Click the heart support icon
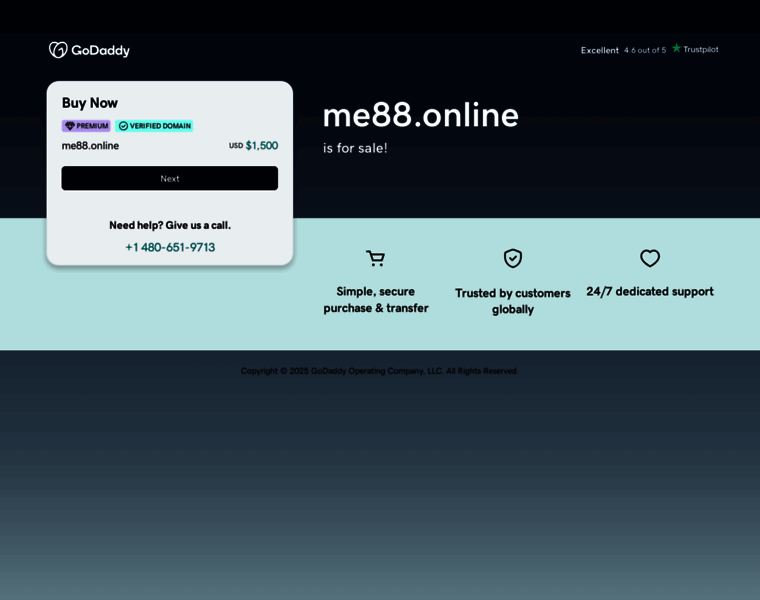This screenshot has width=760, height=600. 650,258
